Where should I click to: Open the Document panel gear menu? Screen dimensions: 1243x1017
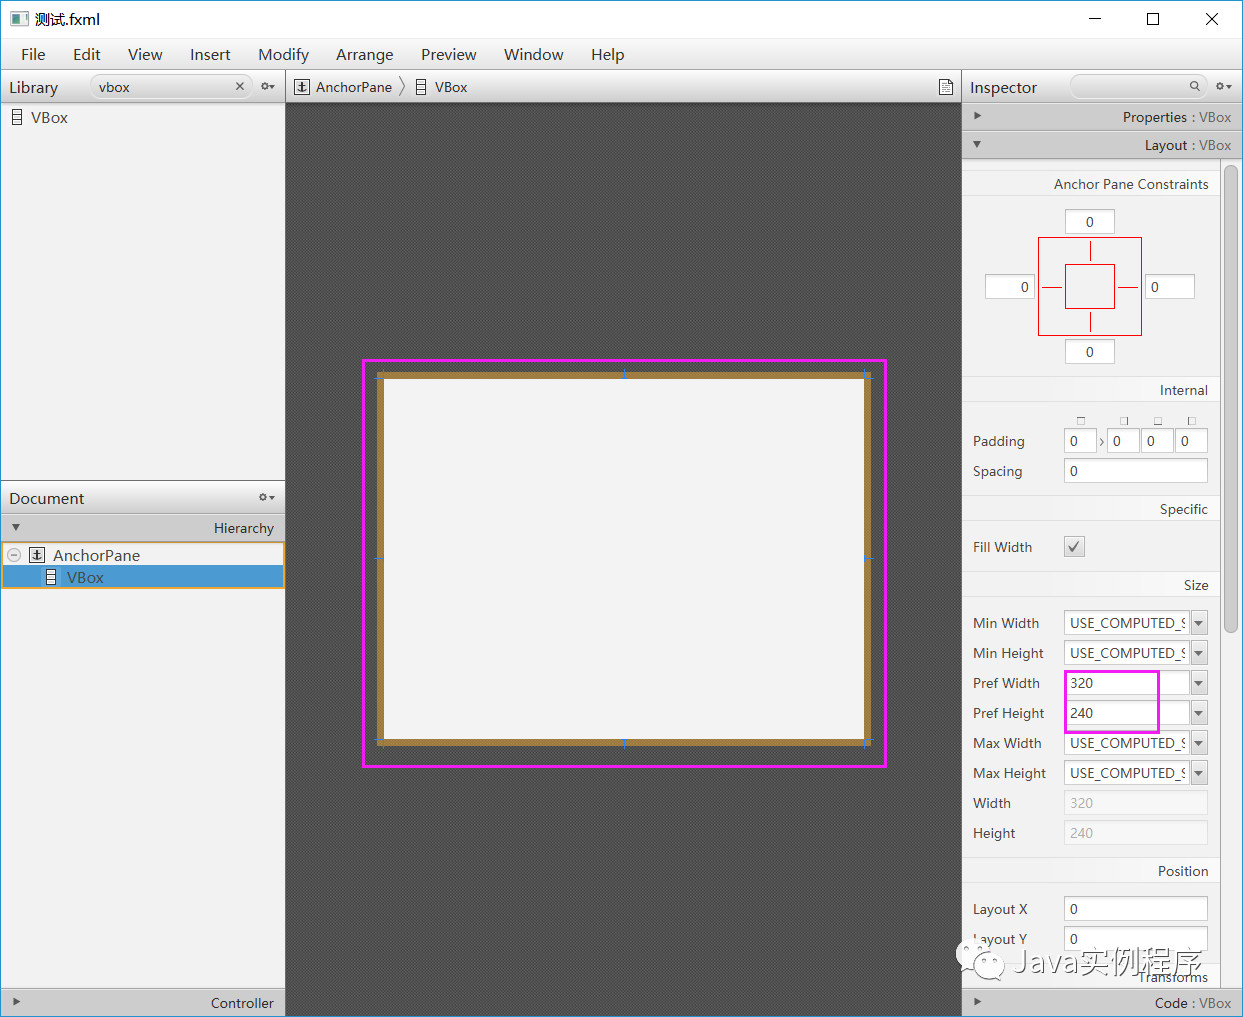click(266, 498)
